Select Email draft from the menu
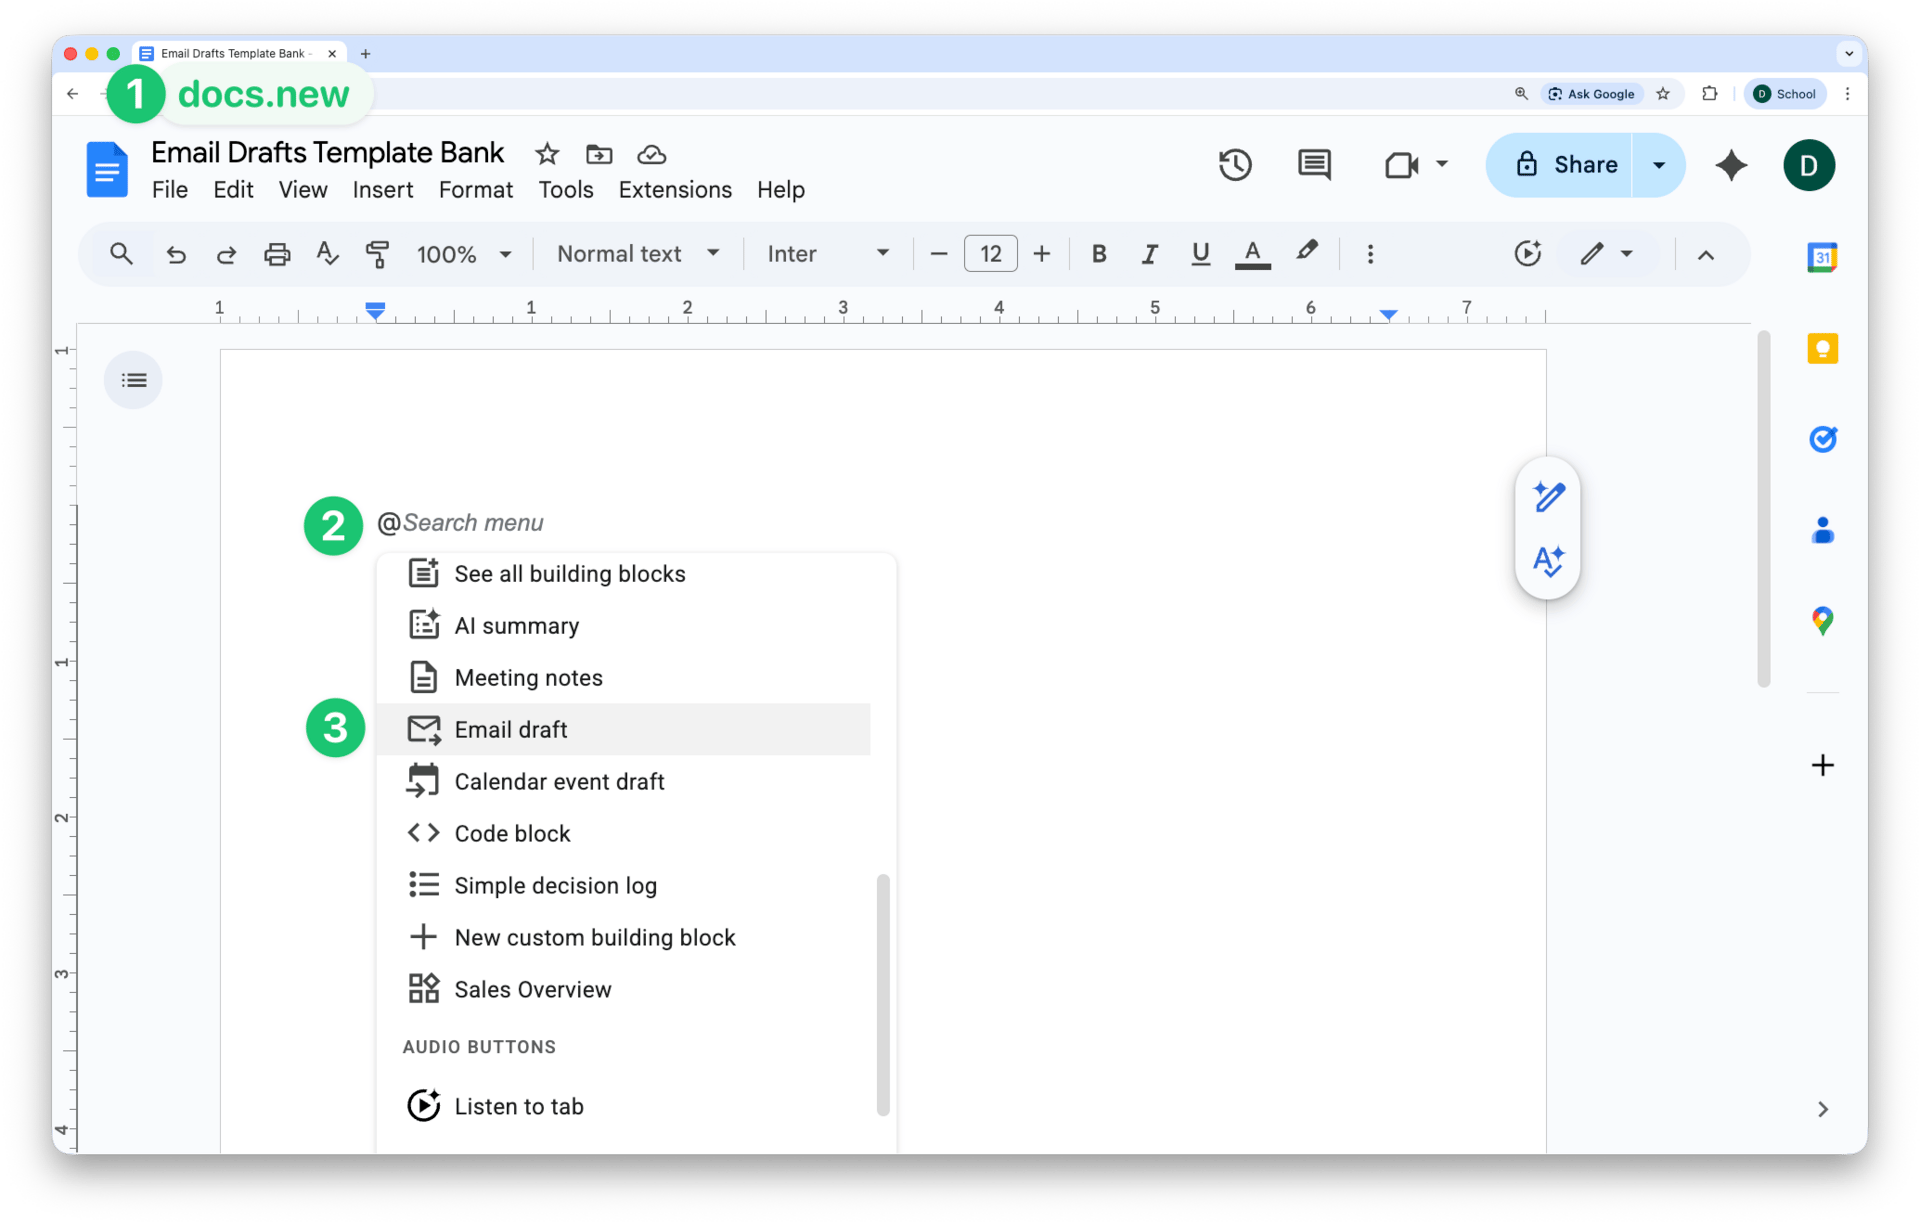1920x1223 pixels. tap(511, 730)
